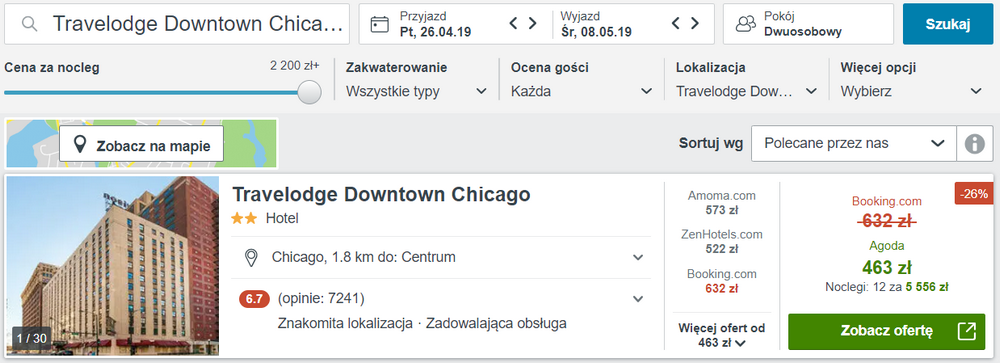The height and width of the screenshot is (363, 1000).
Task: Click the location pin icon beside Chicago
Action: point(251,258)
